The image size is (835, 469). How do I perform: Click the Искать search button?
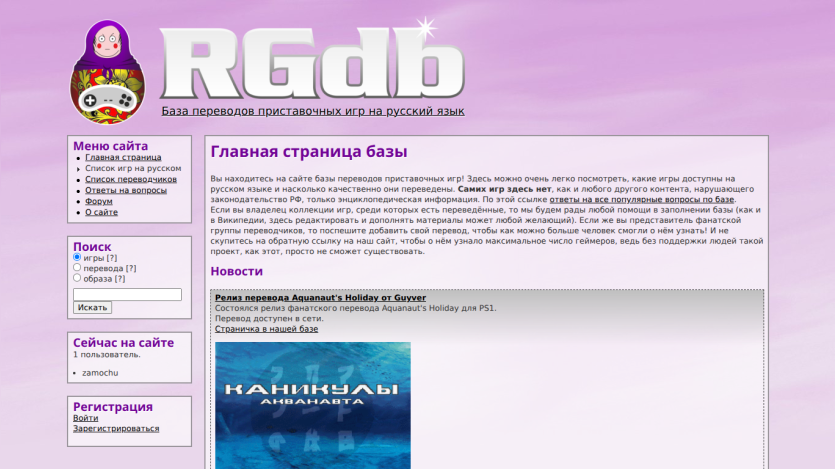[92, 308]
